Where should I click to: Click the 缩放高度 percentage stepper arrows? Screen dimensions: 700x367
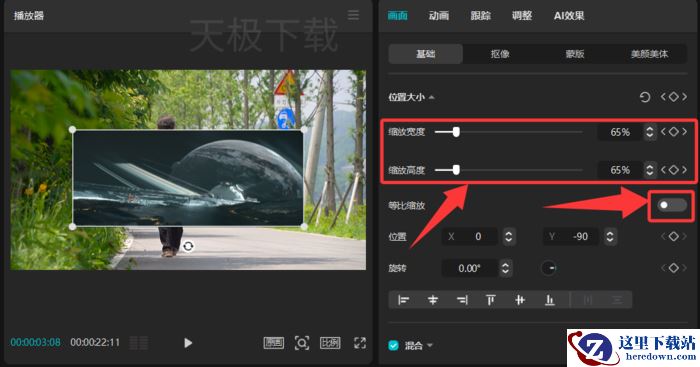click(x=650, y=170)
